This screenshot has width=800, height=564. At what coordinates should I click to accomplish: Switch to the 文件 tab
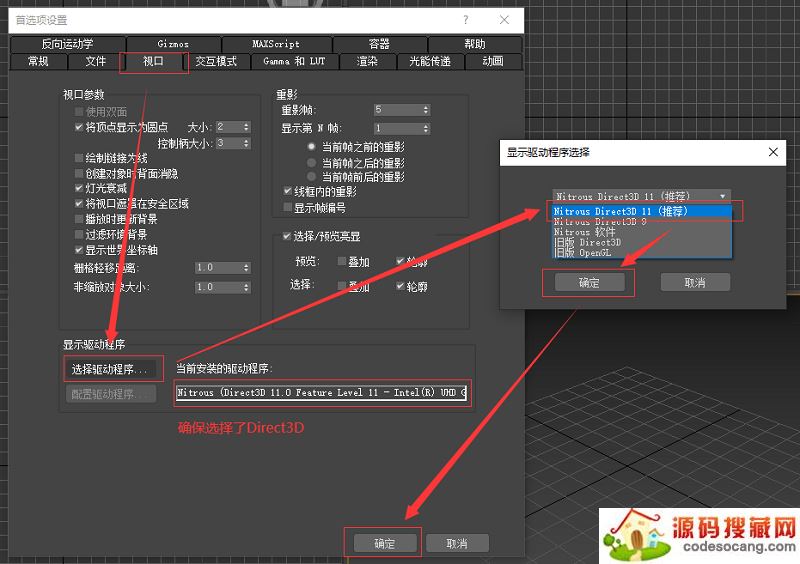[95, 61]
